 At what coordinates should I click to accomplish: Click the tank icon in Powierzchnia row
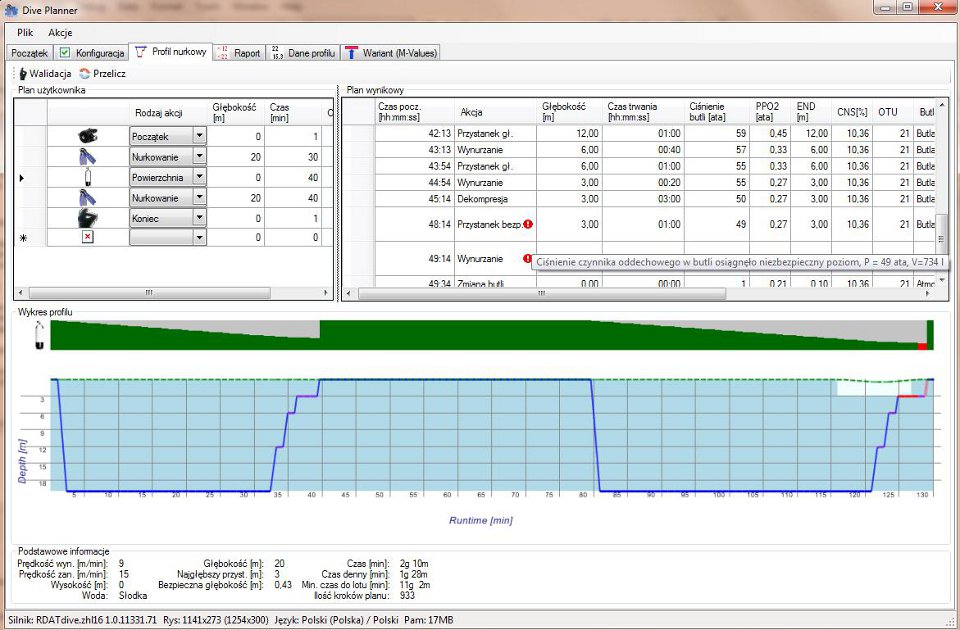pyautogui.click(x=88, y=176)
